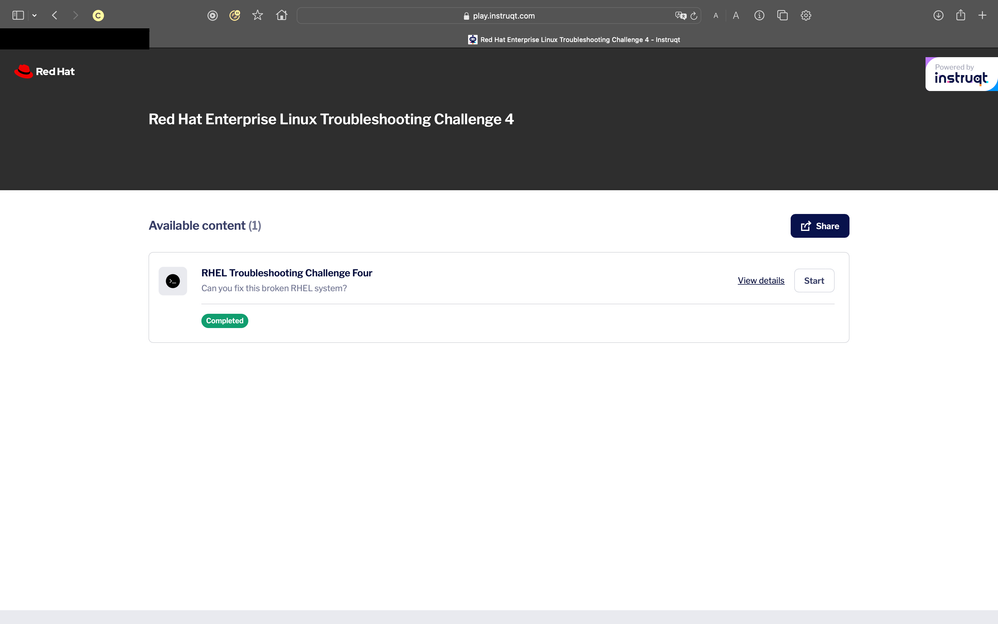
Task: Open the Safari share sheet icon
Action: coord(960,16)
